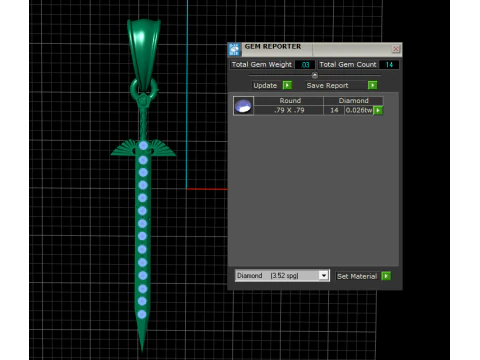Click the Update button label
The width and height of the screenshot is (480, 360).
pyautogui.click(x=265, y=86)
